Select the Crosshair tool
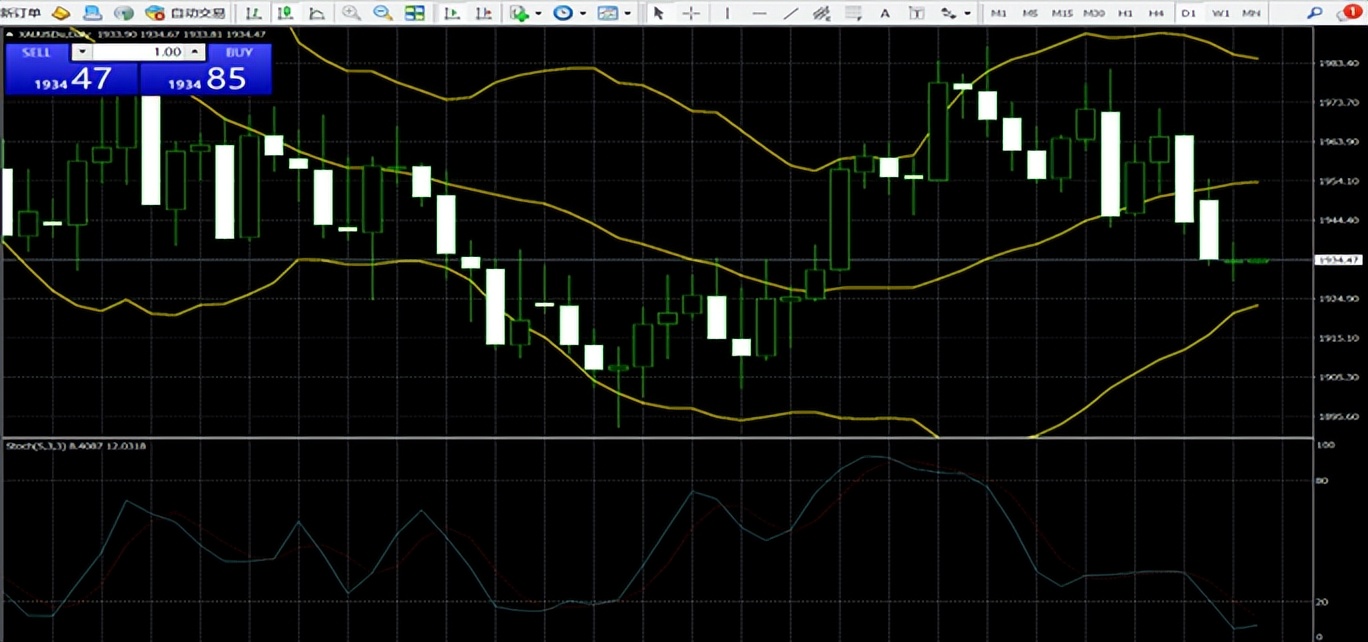 tap(690, 13)
